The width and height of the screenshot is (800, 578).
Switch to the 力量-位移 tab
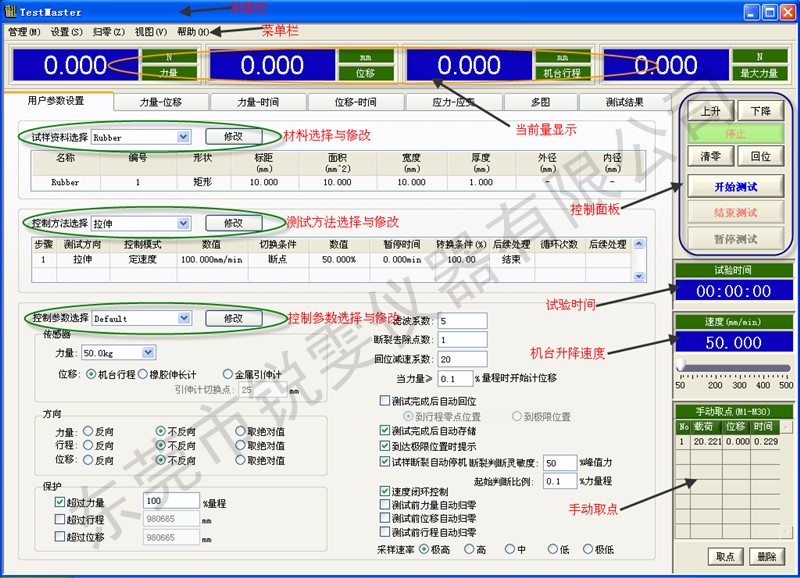pyautogui.click(x=161, y=102)
